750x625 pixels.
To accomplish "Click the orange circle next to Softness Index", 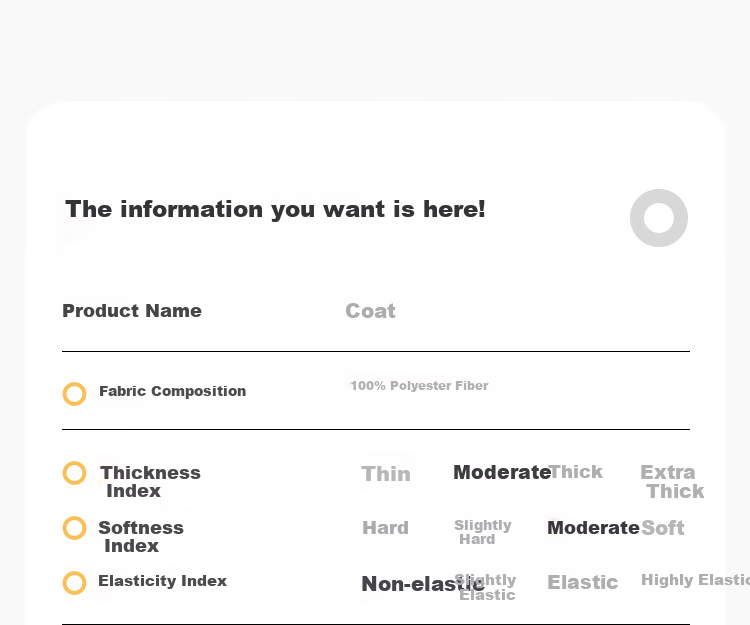I will click(x=75, y=528).
